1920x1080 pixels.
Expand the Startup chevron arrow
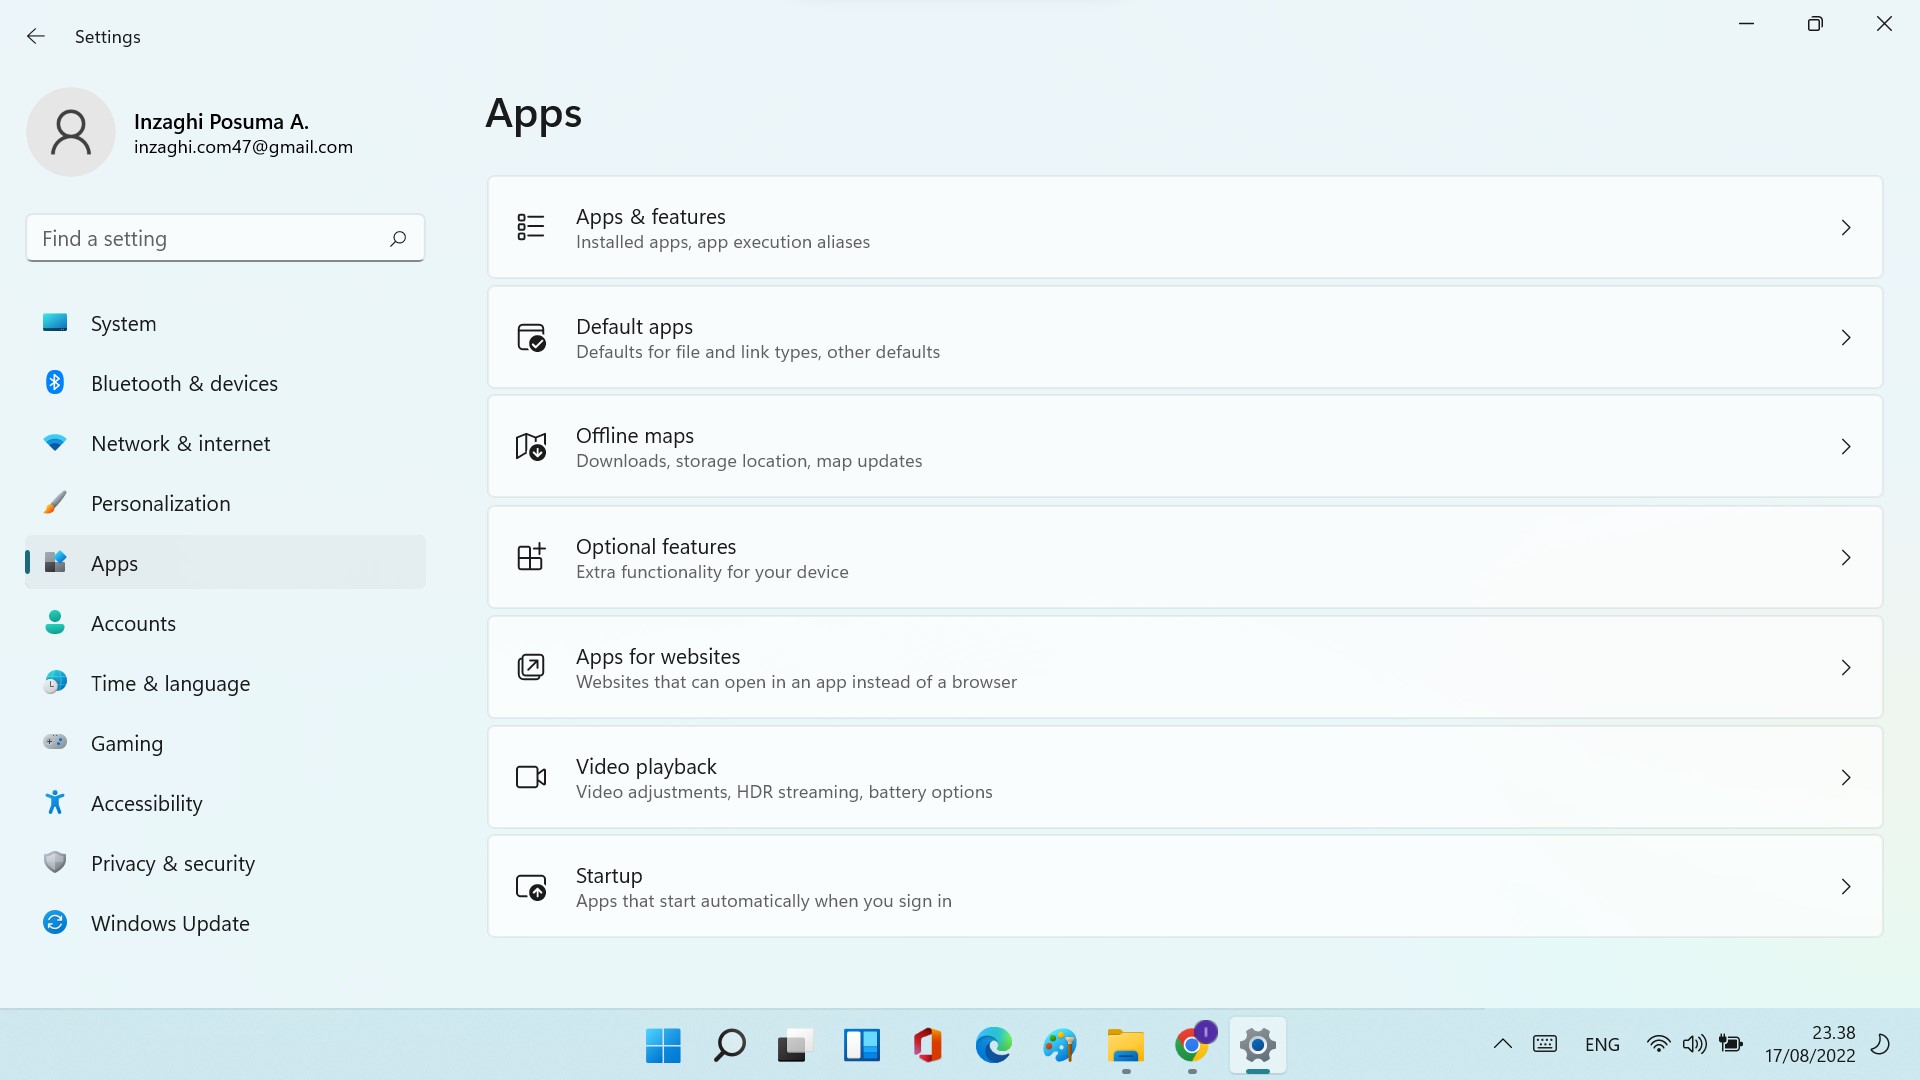(x=1846, y=887)
